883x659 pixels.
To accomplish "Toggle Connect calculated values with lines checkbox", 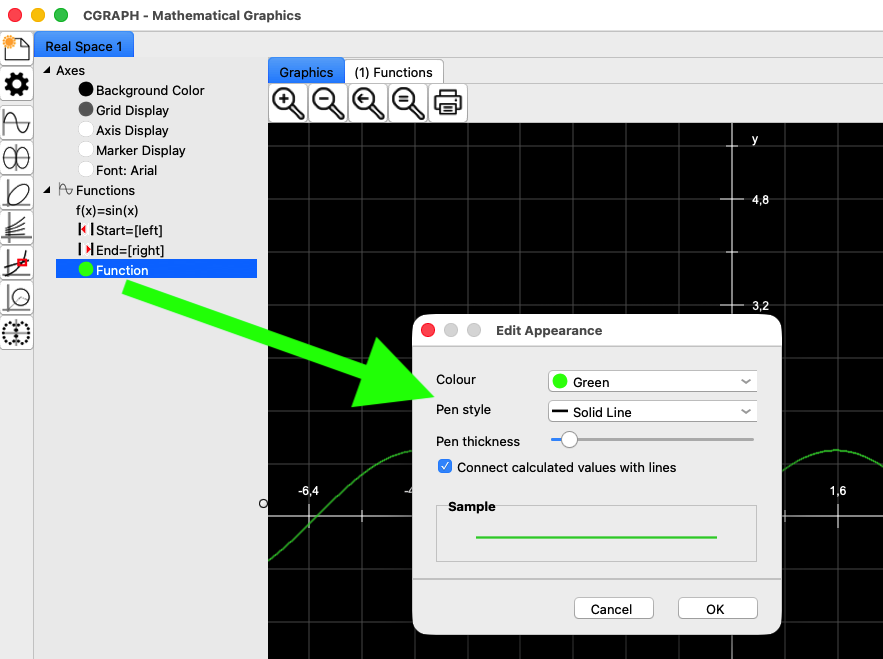I will pos(445,467).
